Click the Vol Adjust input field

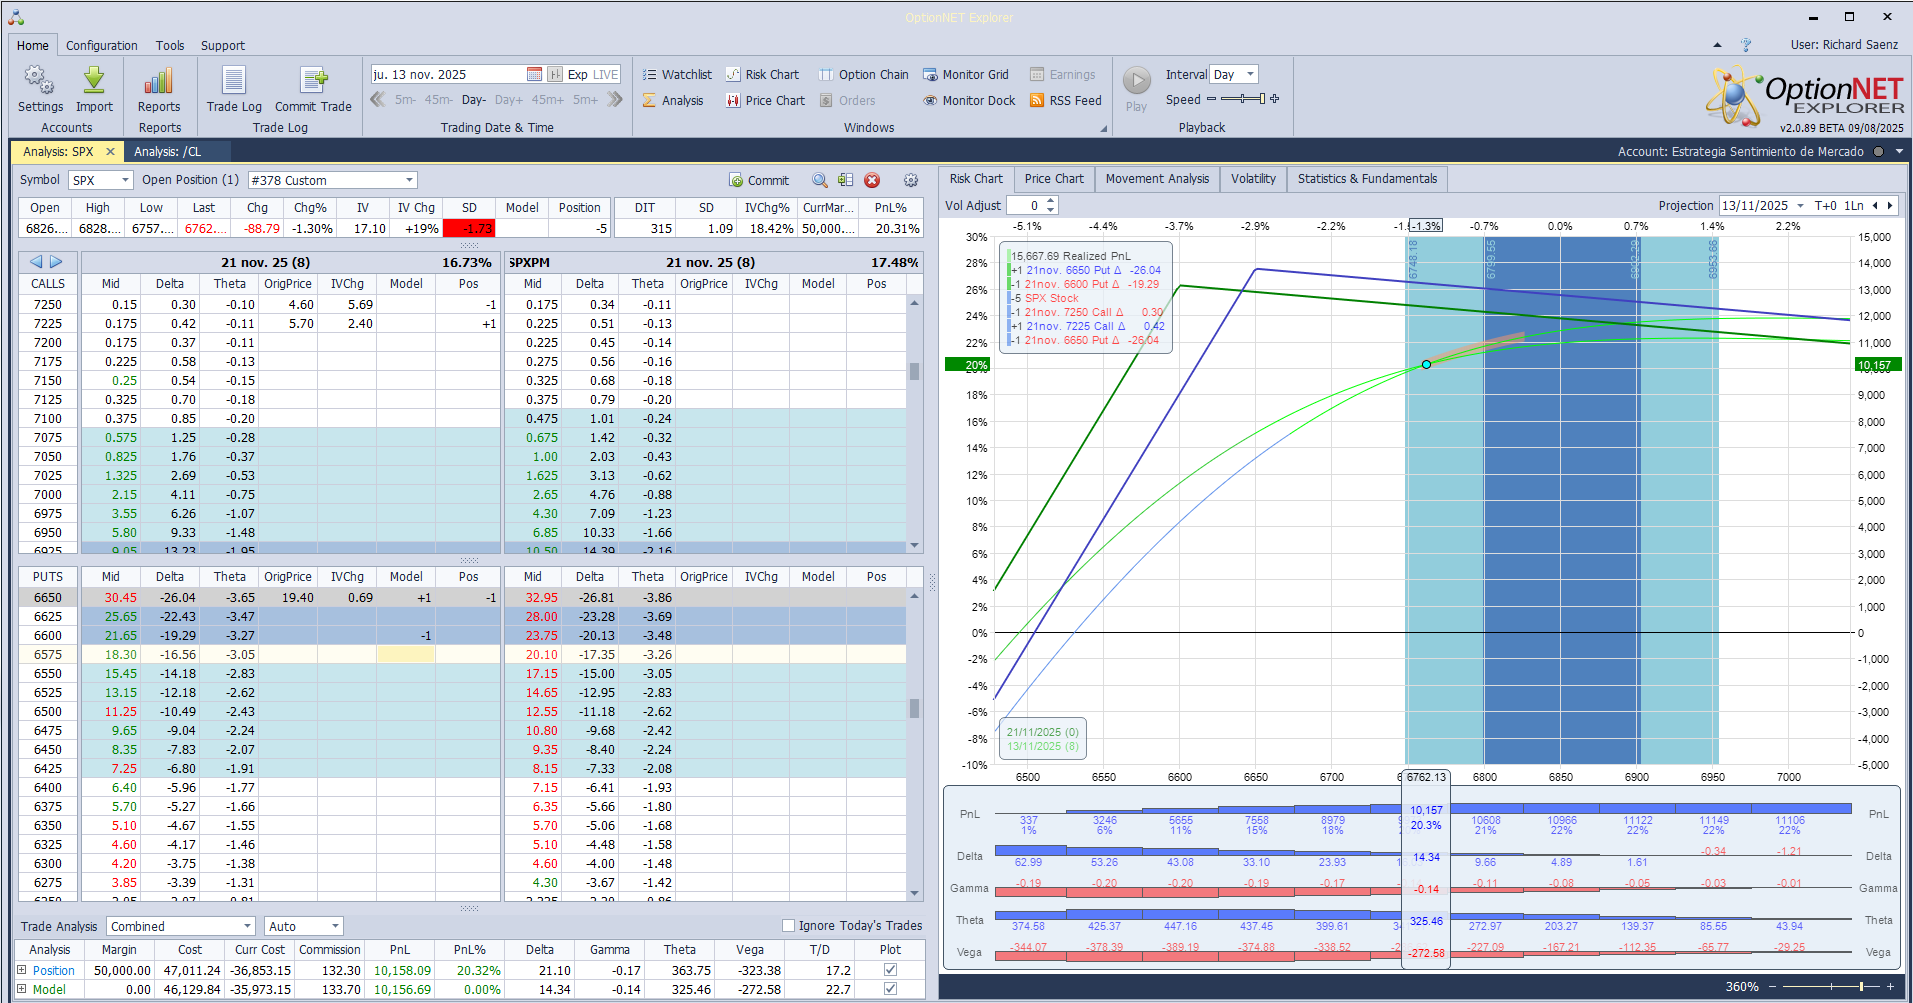1025,205
